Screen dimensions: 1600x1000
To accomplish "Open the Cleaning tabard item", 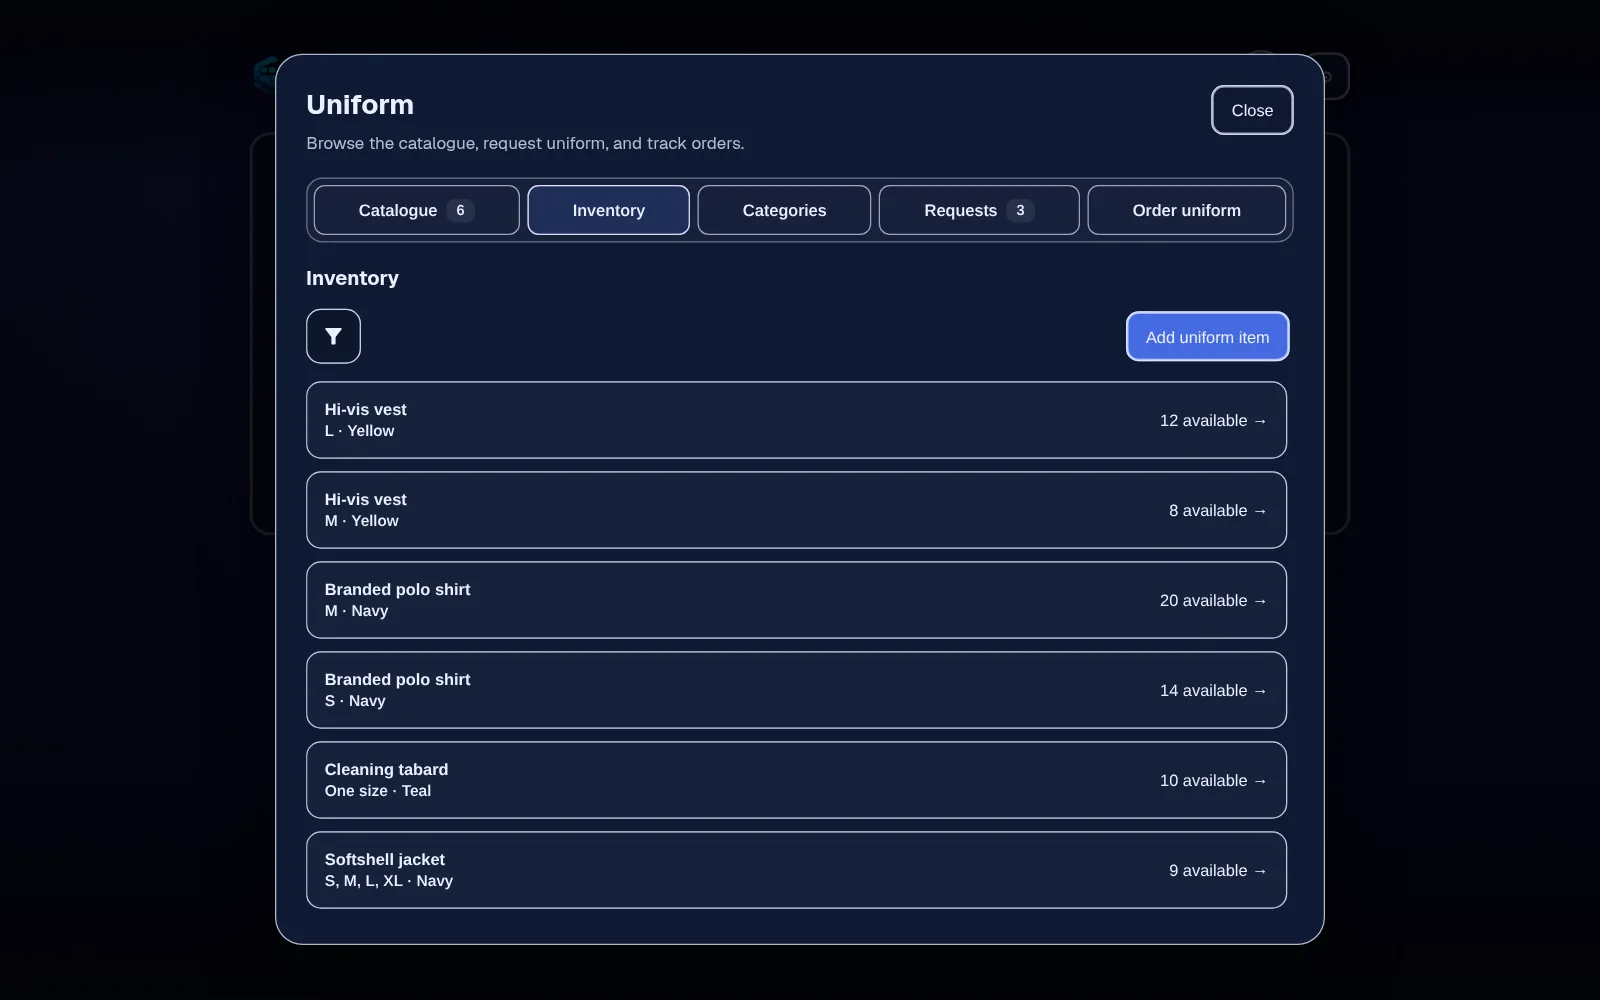I will pyautogui.click(x=796, y=780).
